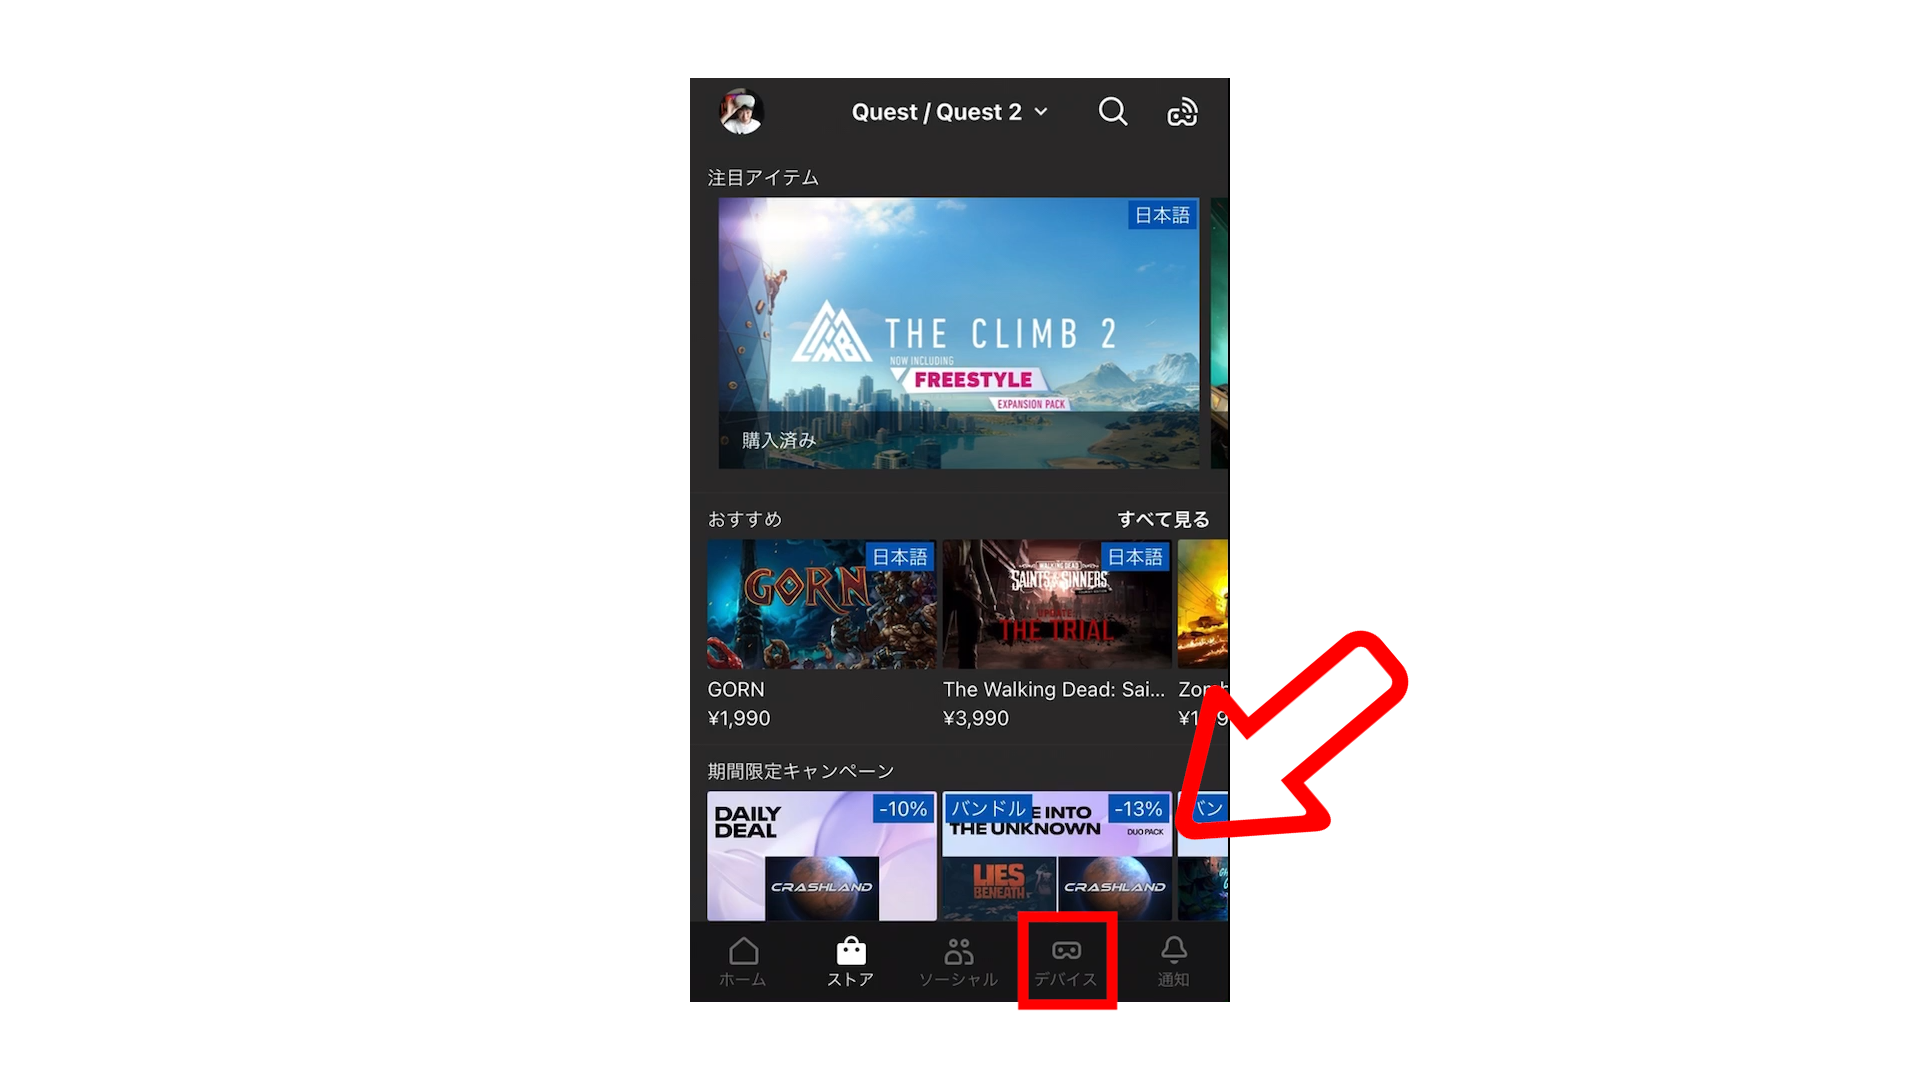The width and height of the screenshot is (1920, 1080).
Task: Open すべて見る link in おすすめ
Action: coord(1163,519)
